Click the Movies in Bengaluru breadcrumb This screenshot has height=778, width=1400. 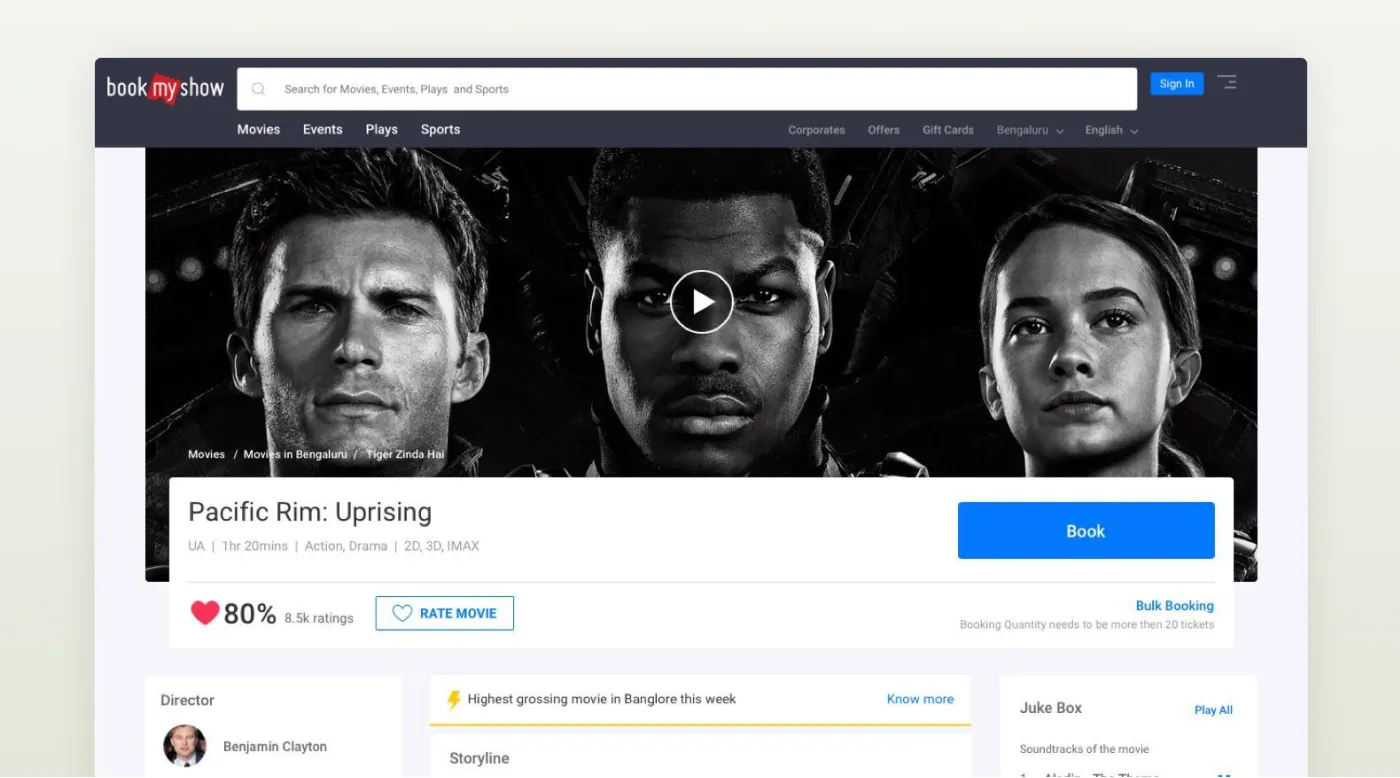(295, 454)
